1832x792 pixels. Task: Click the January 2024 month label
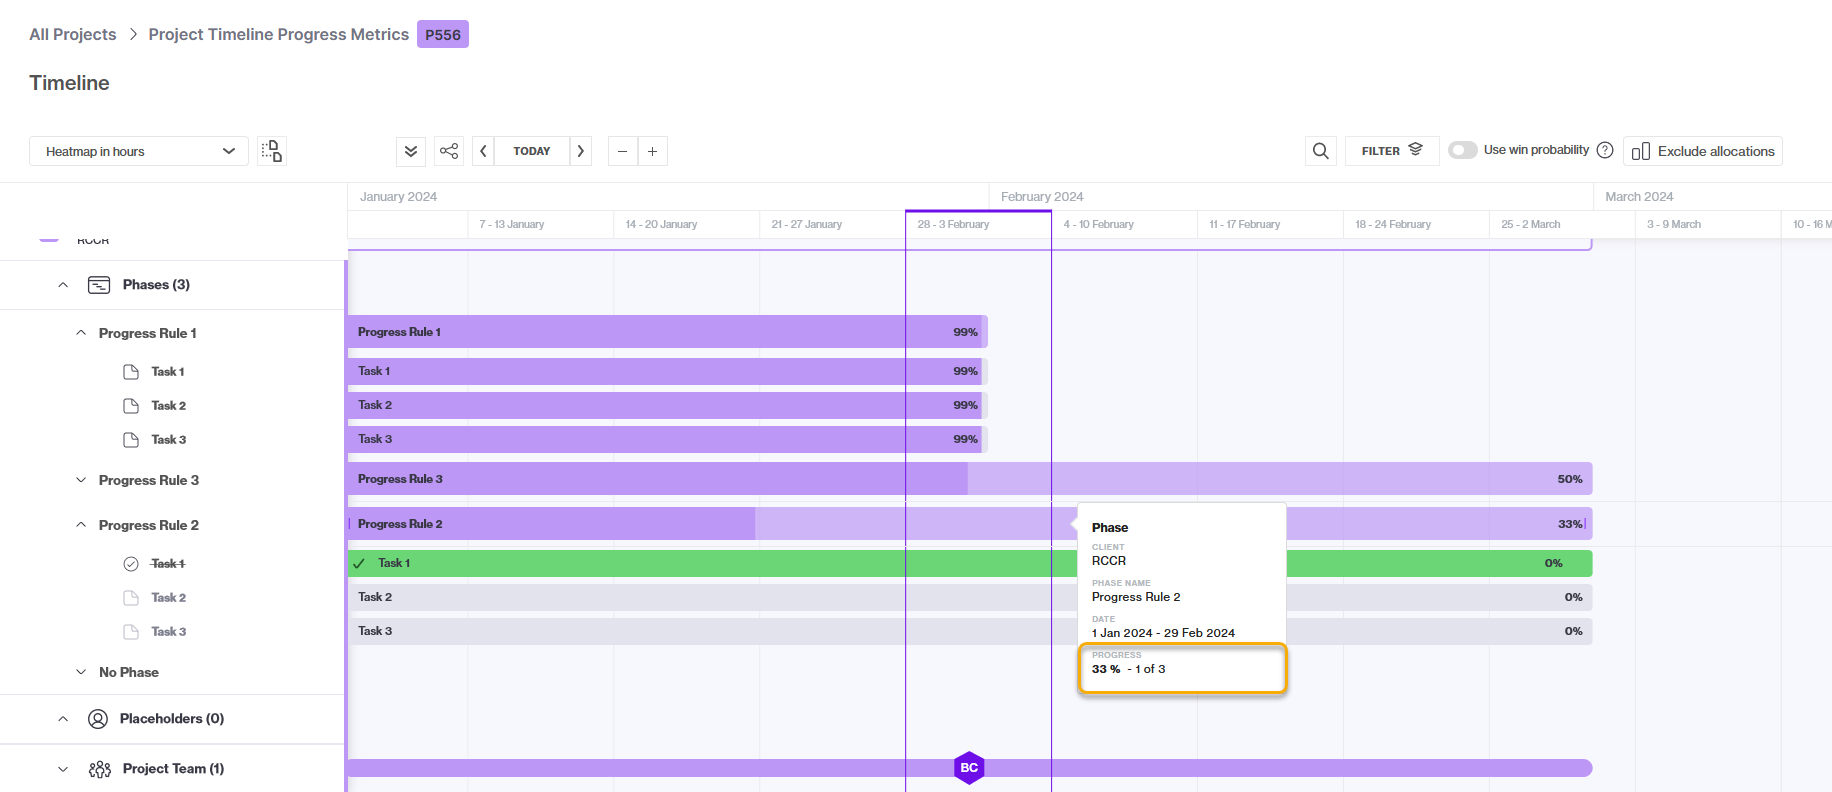[398, 197]
